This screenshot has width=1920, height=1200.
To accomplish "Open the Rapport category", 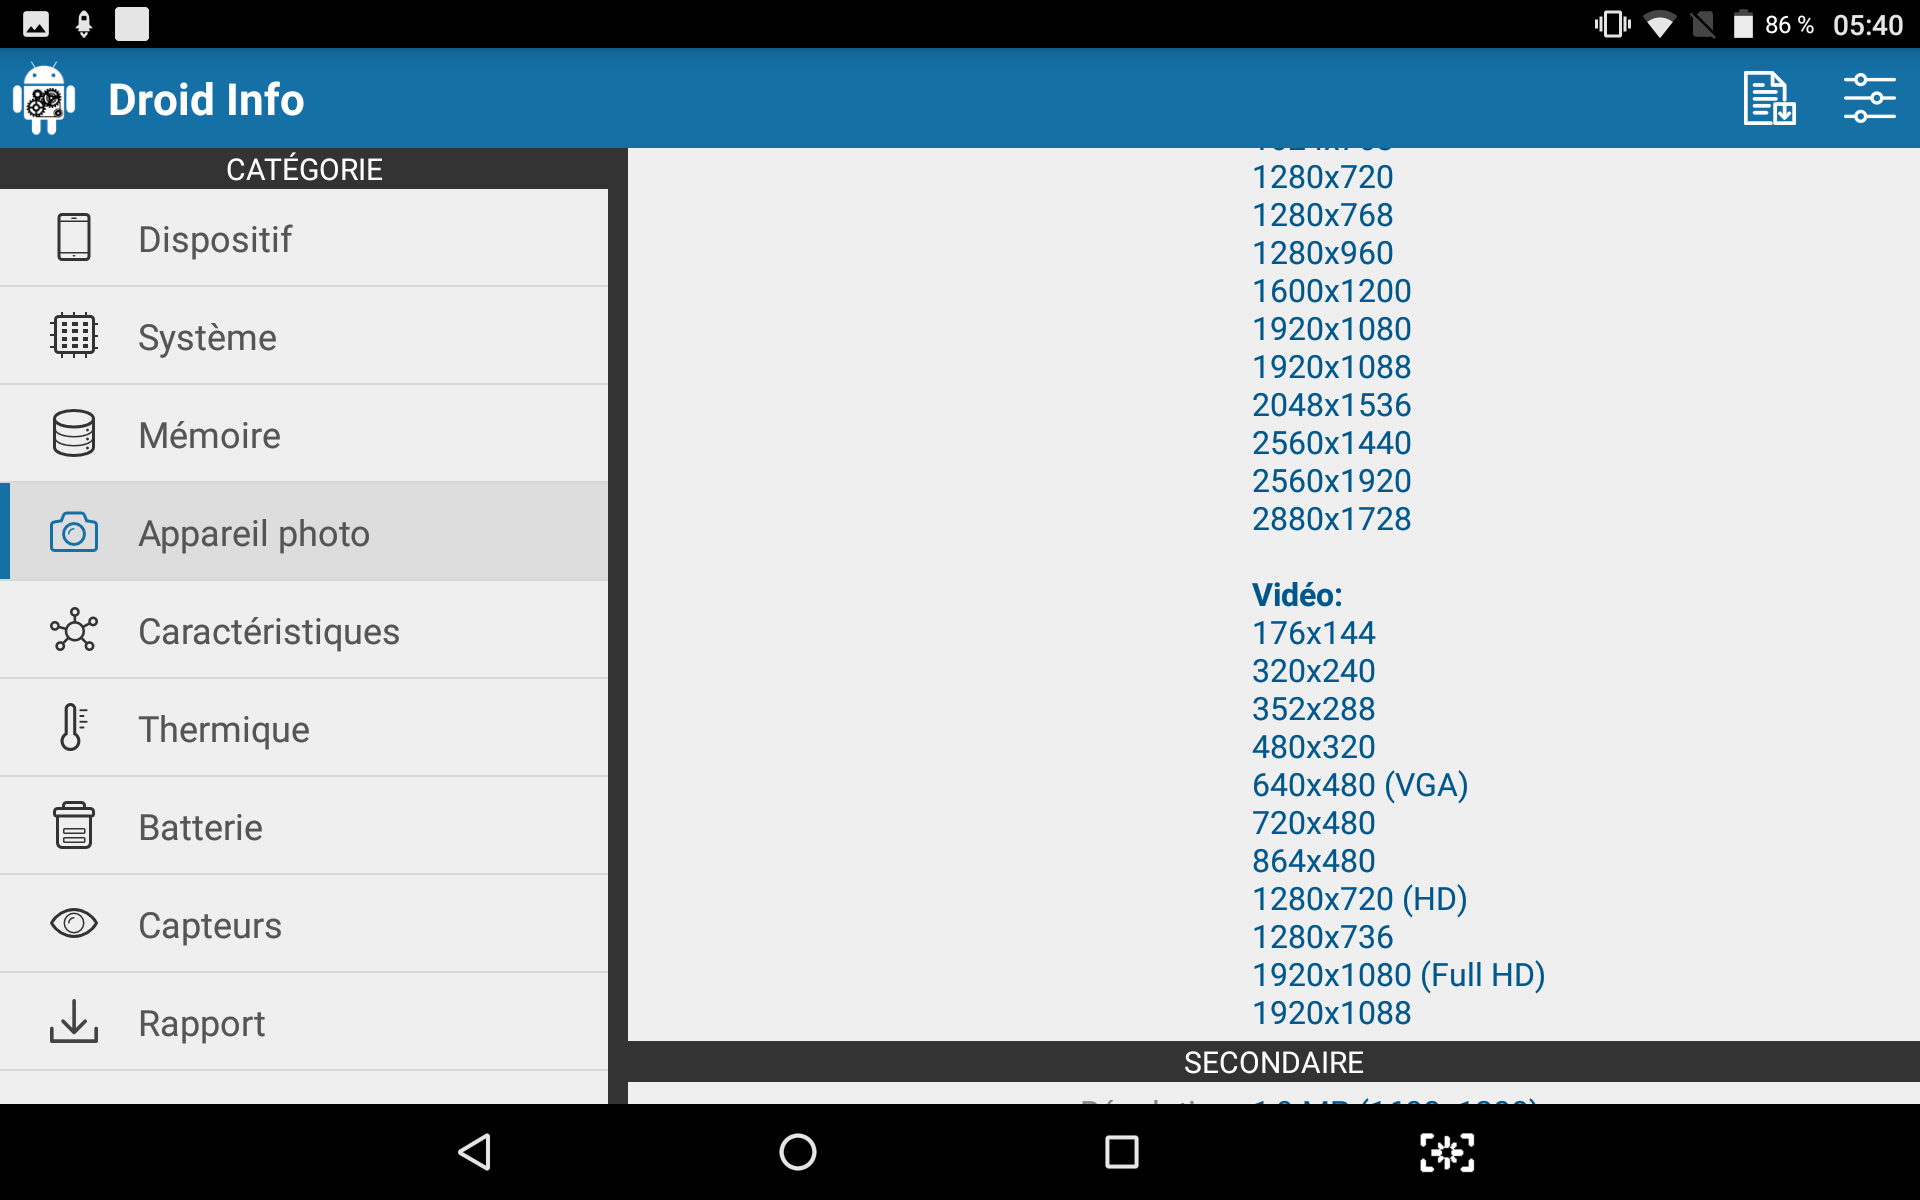I will point(201,1024).
